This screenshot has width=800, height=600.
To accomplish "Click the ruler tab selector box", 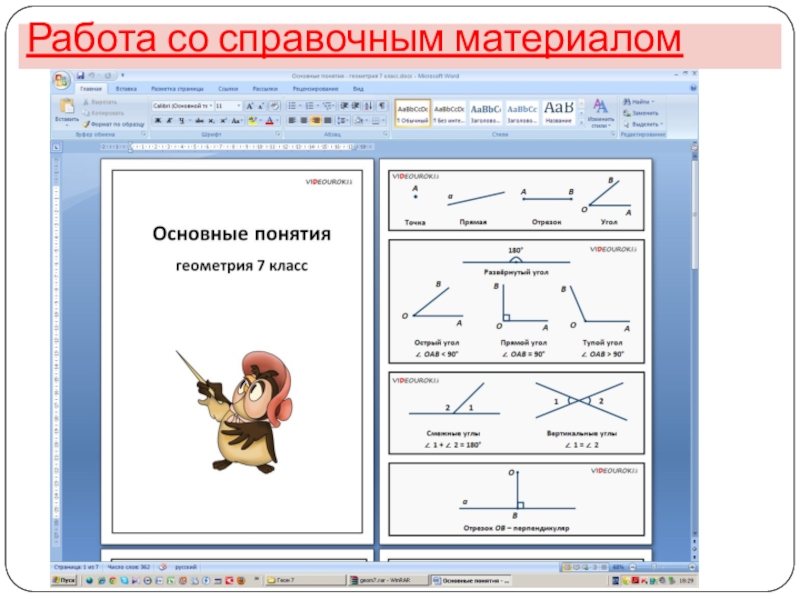I will 57,147.
